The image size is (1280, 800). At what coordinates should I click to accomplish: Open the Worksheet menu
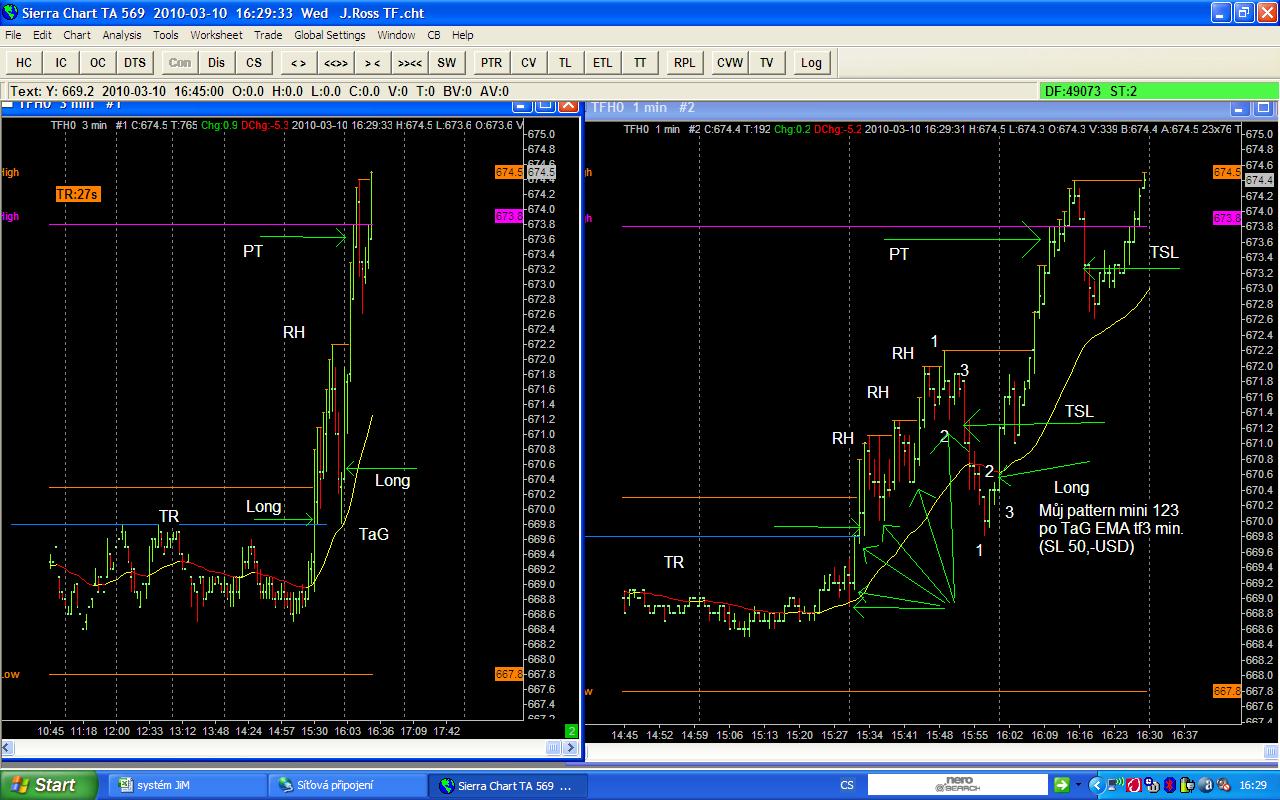click(x=216, y=35)
